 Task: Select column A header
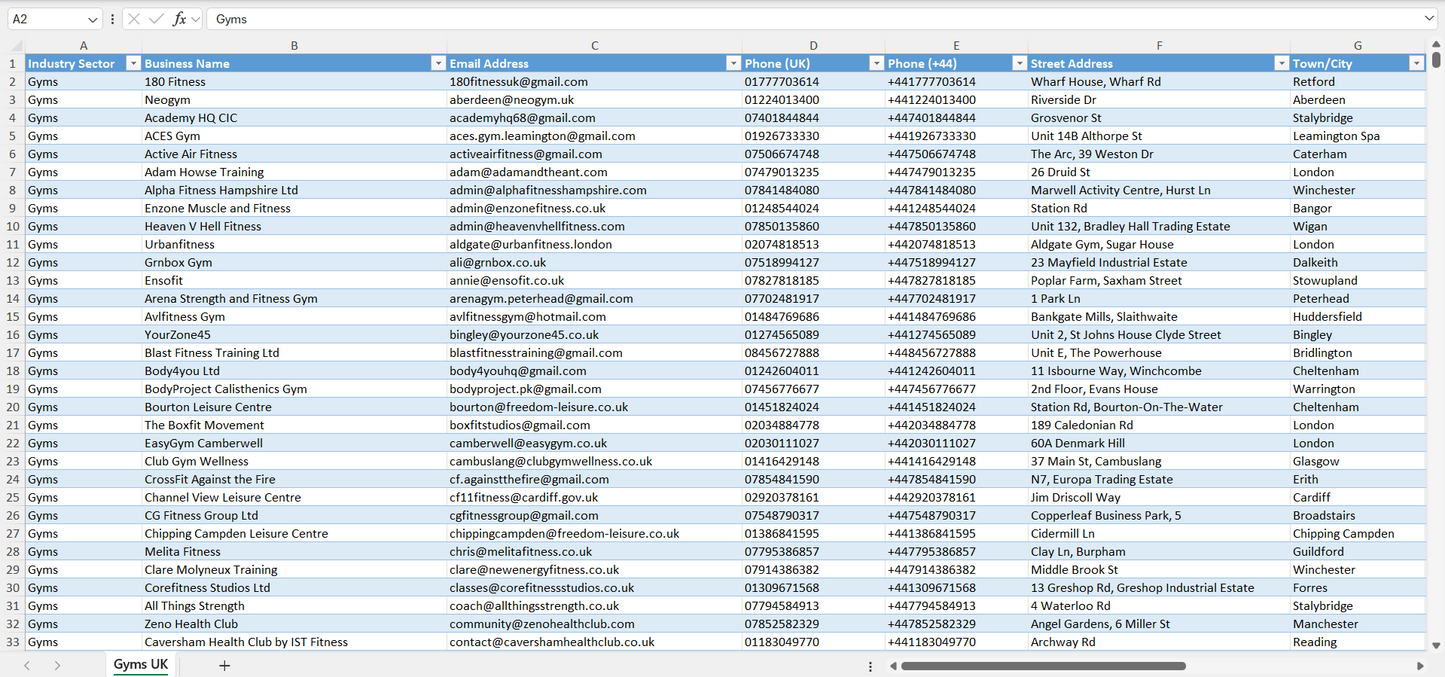coord(83,46)
